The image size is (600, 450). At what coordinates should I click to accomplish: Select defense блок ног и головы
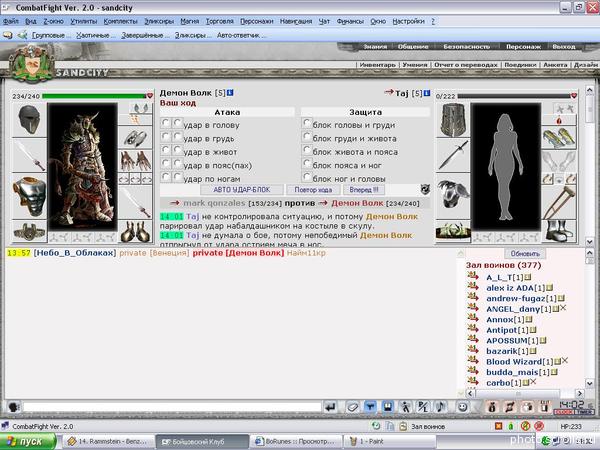(307, 177)
